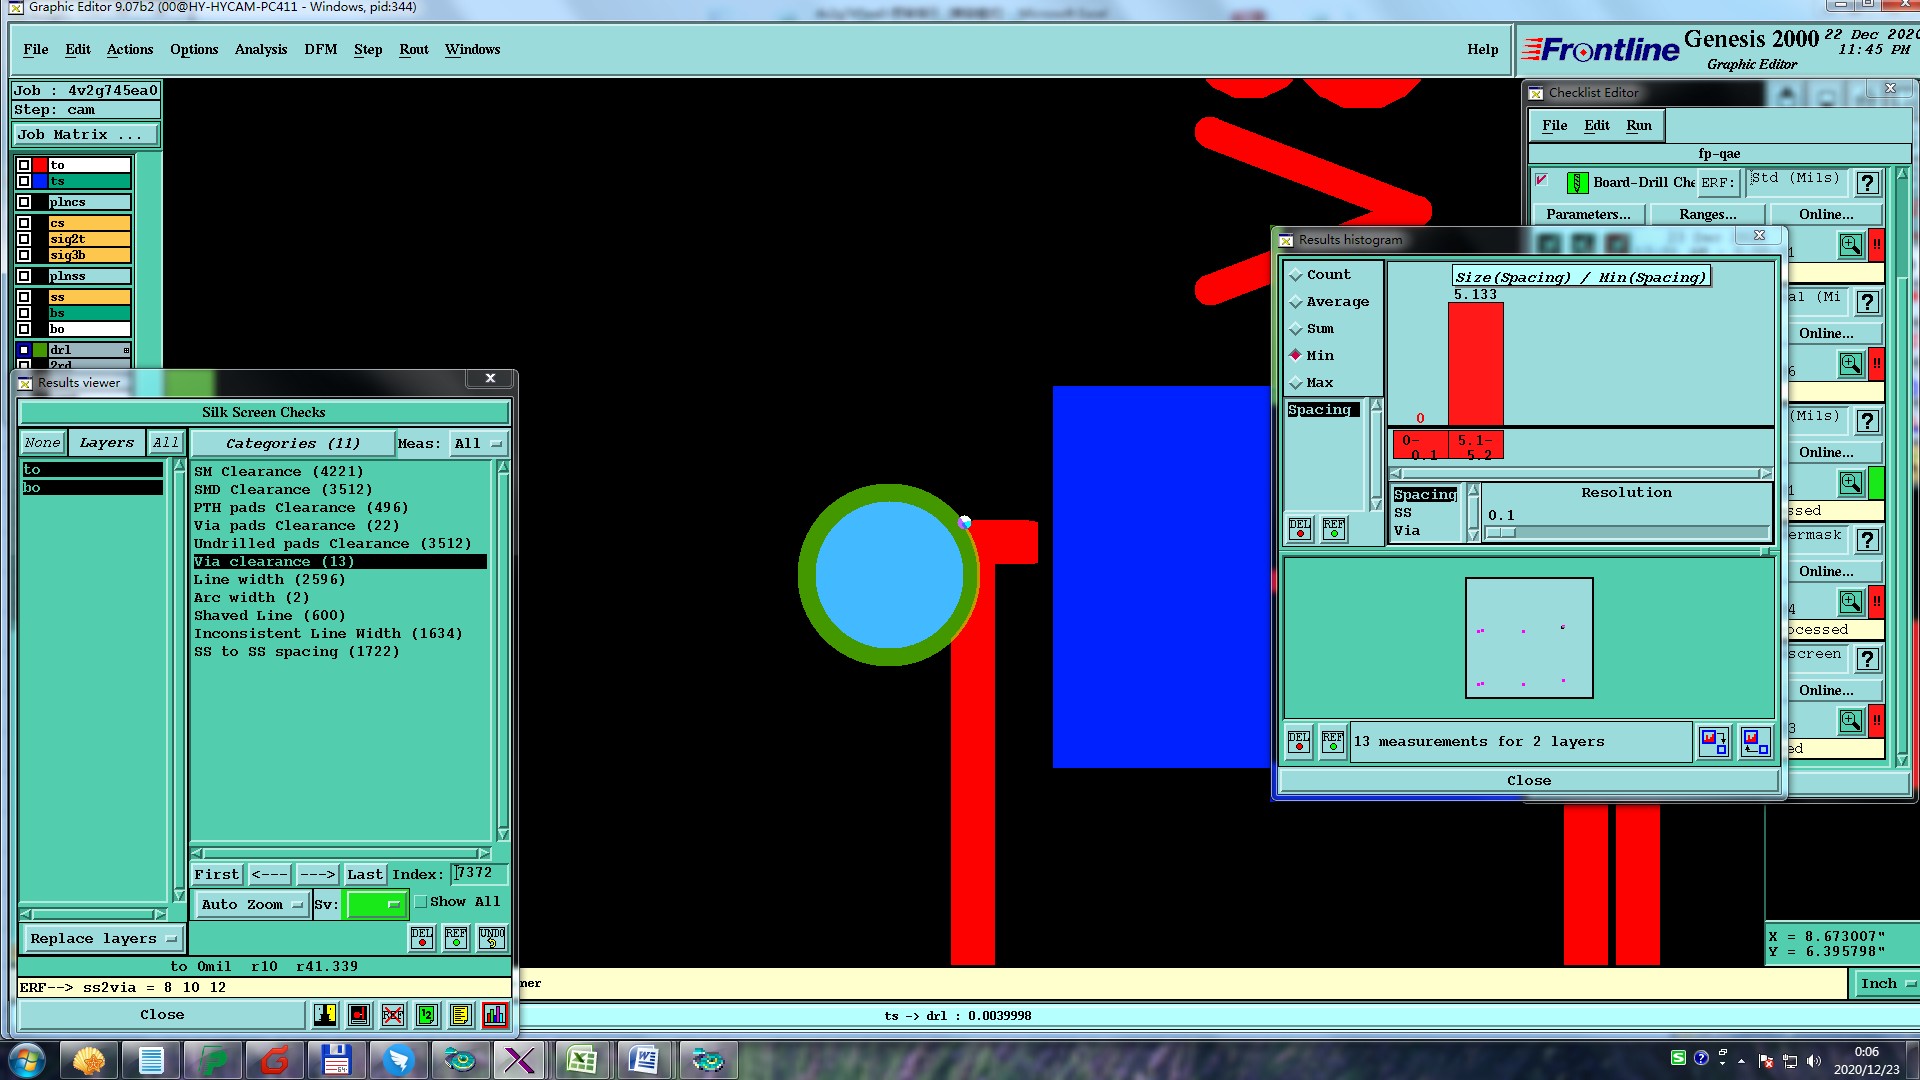Click the green numbered page icon
Image resolution: width=1920 pixels, height=1080 pixels.
[426, 1015]
